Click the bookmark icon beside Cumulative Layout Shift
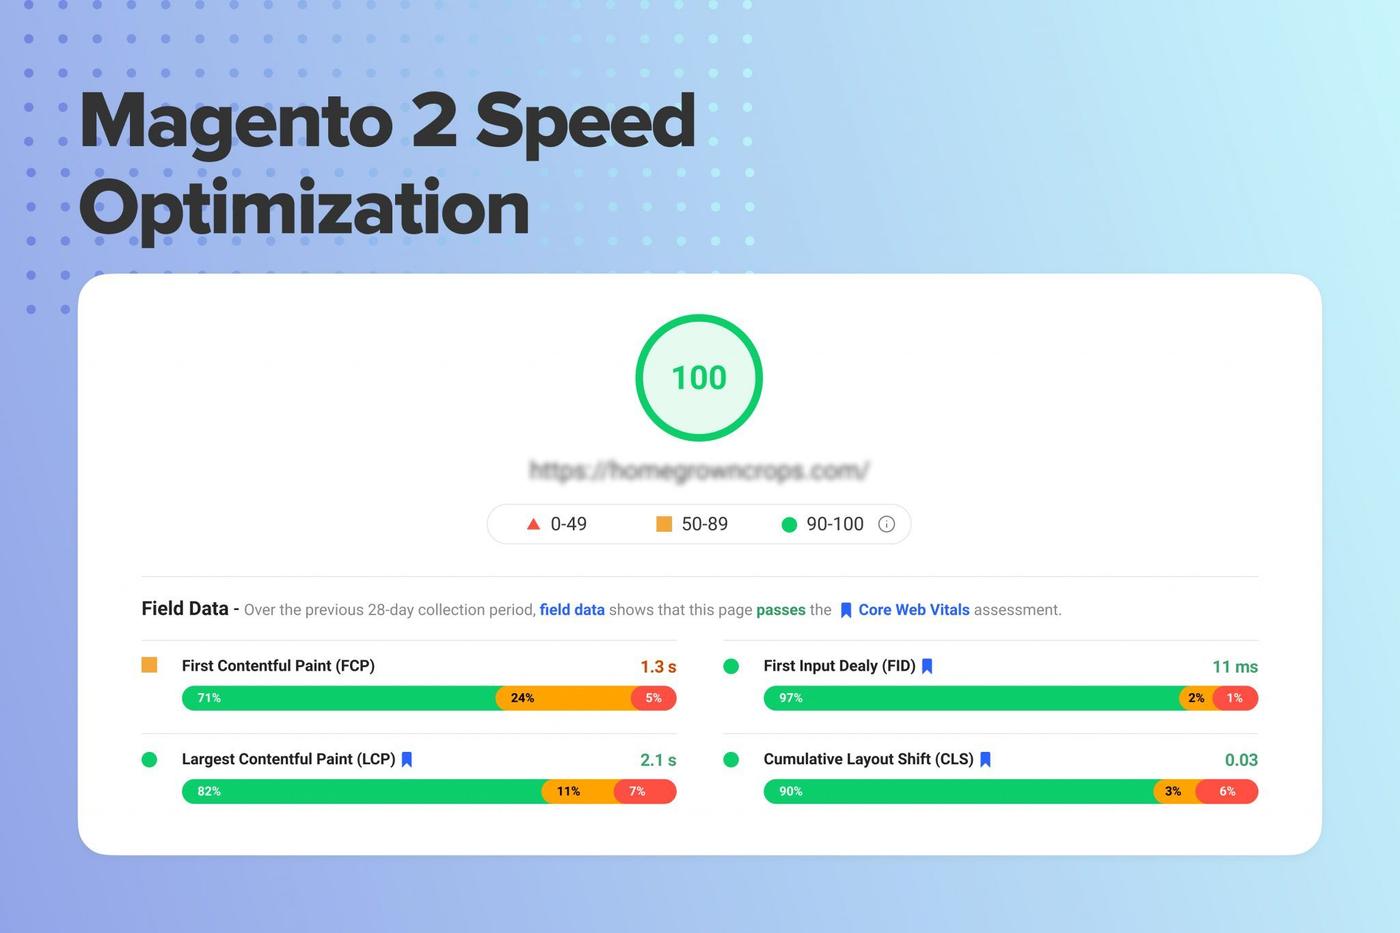Screen dimensions: 1400x933 pyautogui.click(x=985, y=759)
